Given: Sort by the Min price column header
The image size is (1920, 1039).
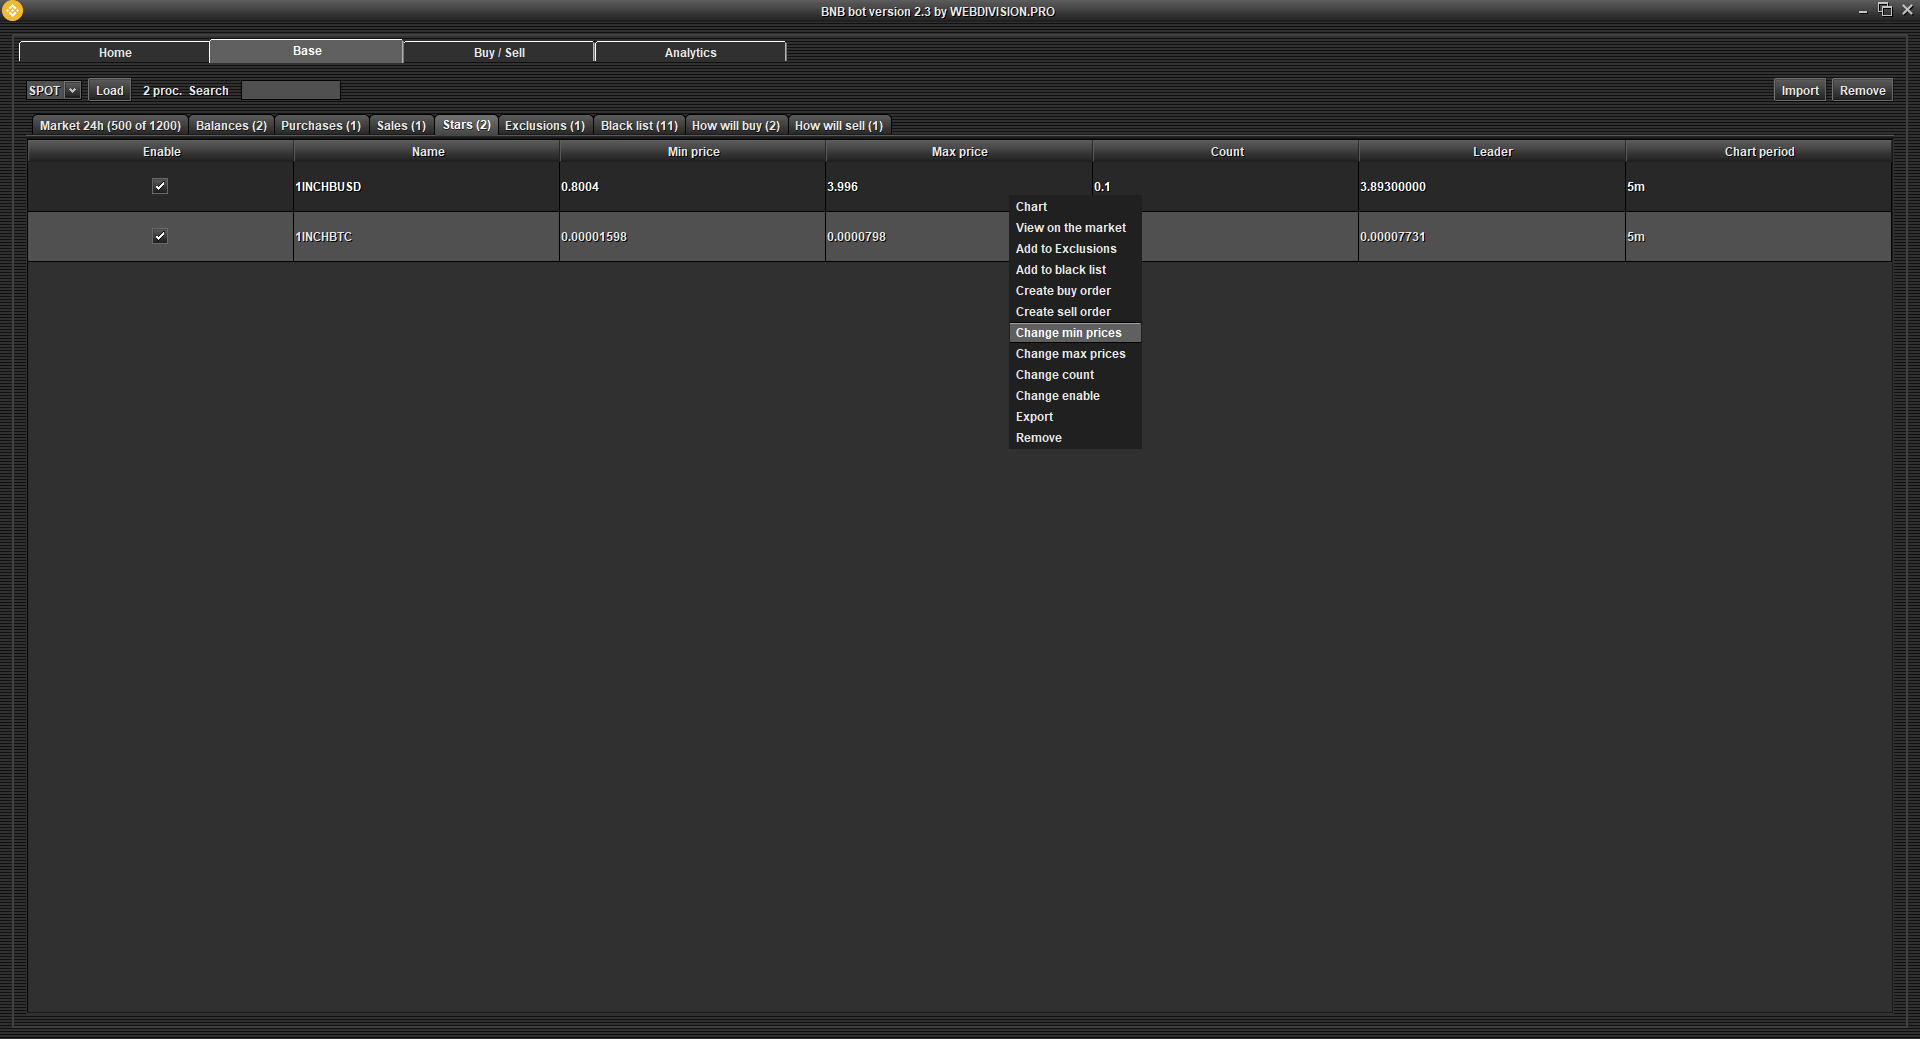Looking at the screenshot, I should click(693, 152).
